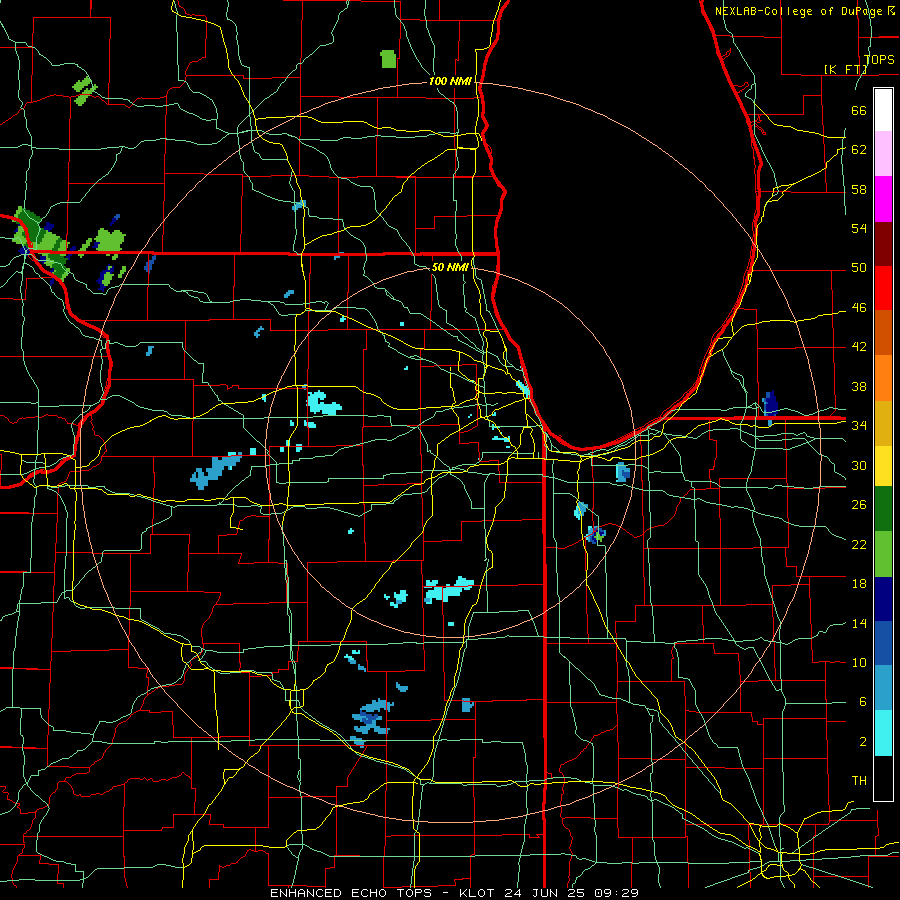Click the "26" value on the scale
The image size is (900, 900).
pos(859,505)
